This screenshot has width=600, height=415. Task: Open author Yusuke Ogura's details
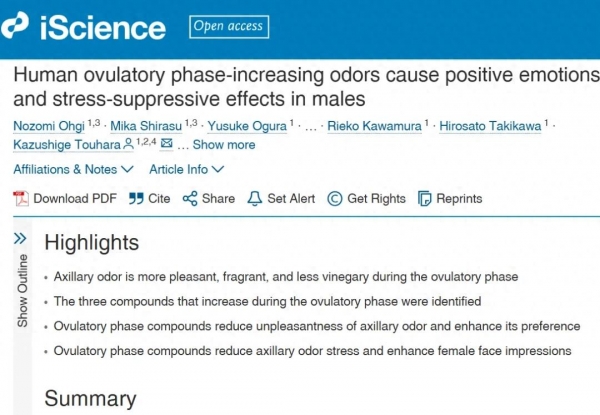pos(248,125)
